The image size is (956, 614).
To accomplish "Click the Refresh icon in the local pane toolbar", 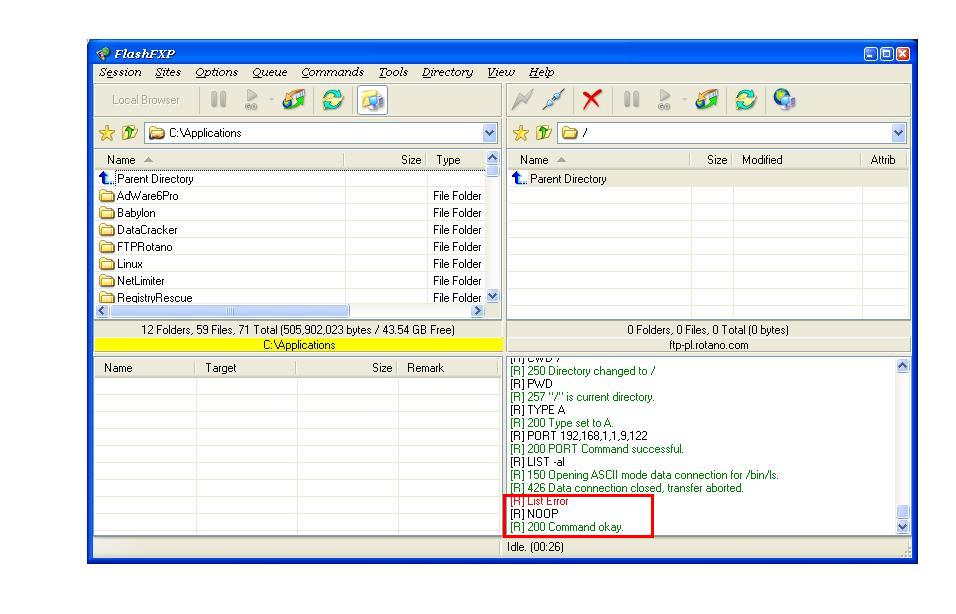I will tap(331, 100).
